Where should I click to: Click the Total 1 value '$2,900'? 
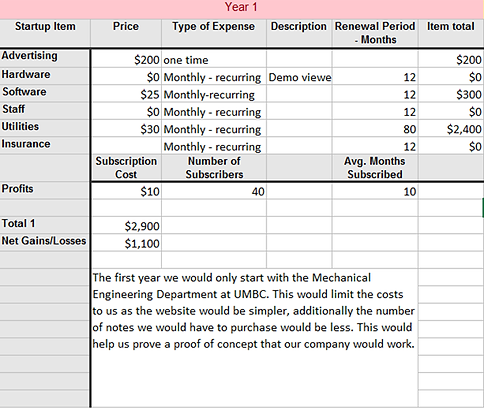126,226
